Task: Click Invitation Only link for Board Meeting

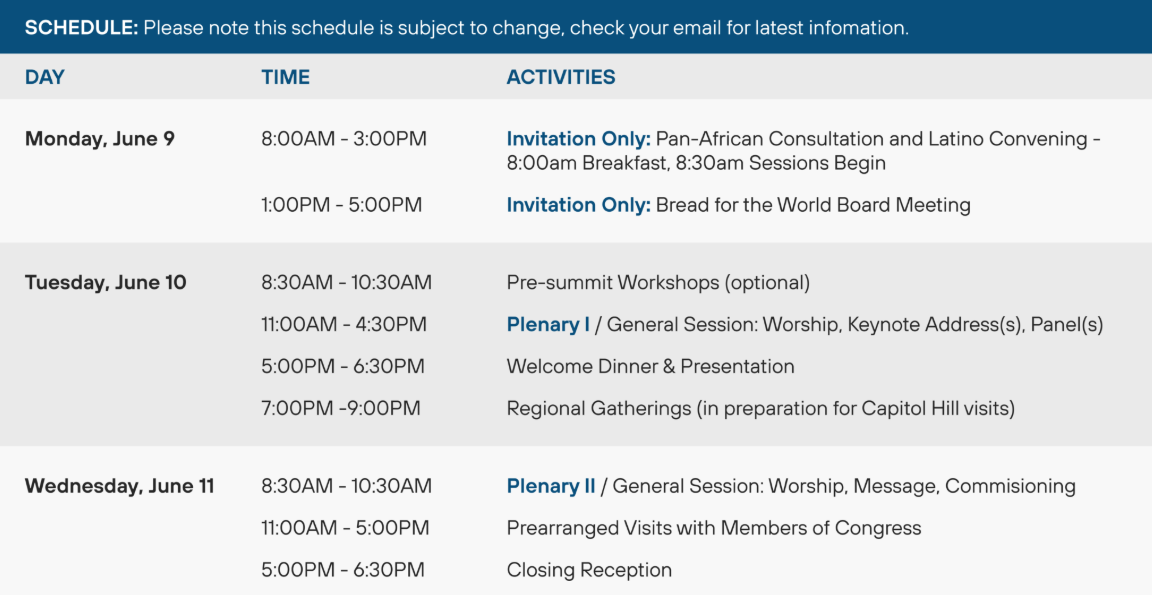Action: pos(579,205)
